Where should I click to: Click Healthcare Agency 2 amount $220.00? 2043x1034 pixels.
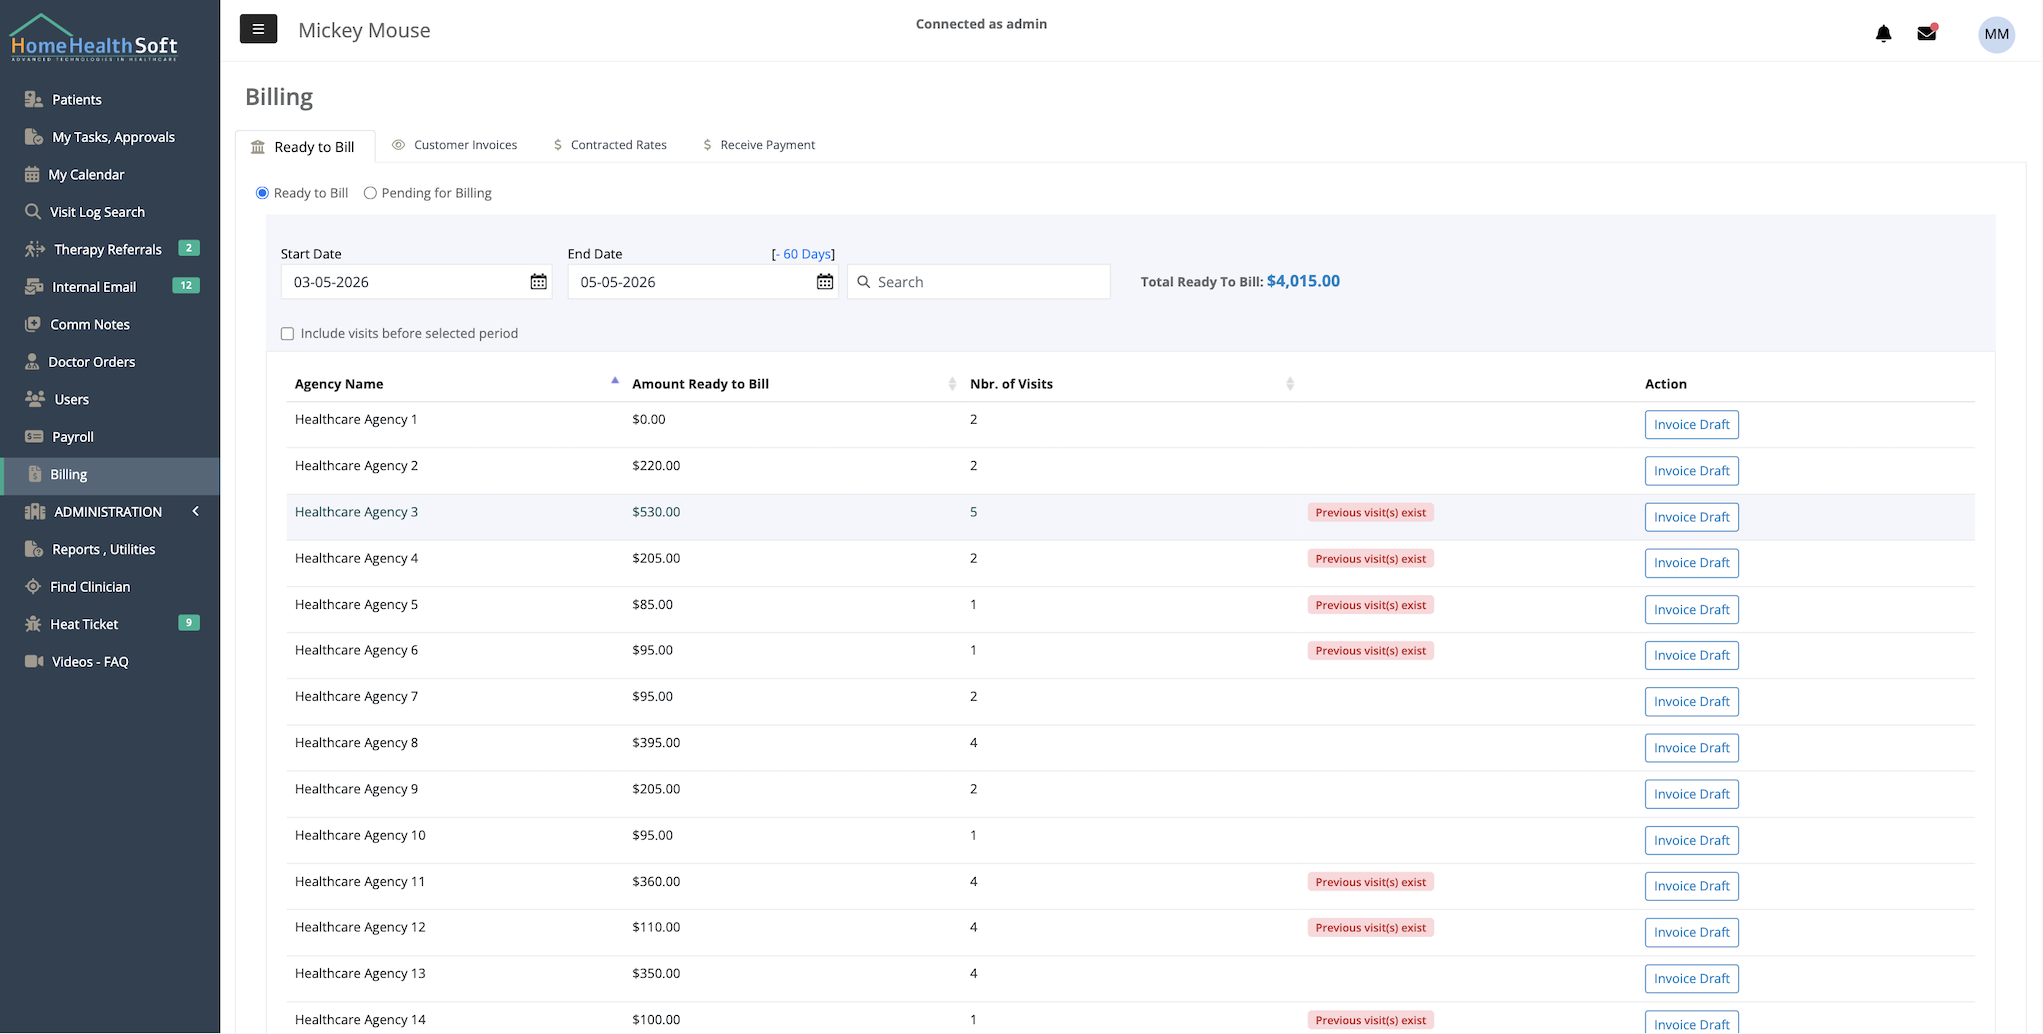[x=656, y=466]
